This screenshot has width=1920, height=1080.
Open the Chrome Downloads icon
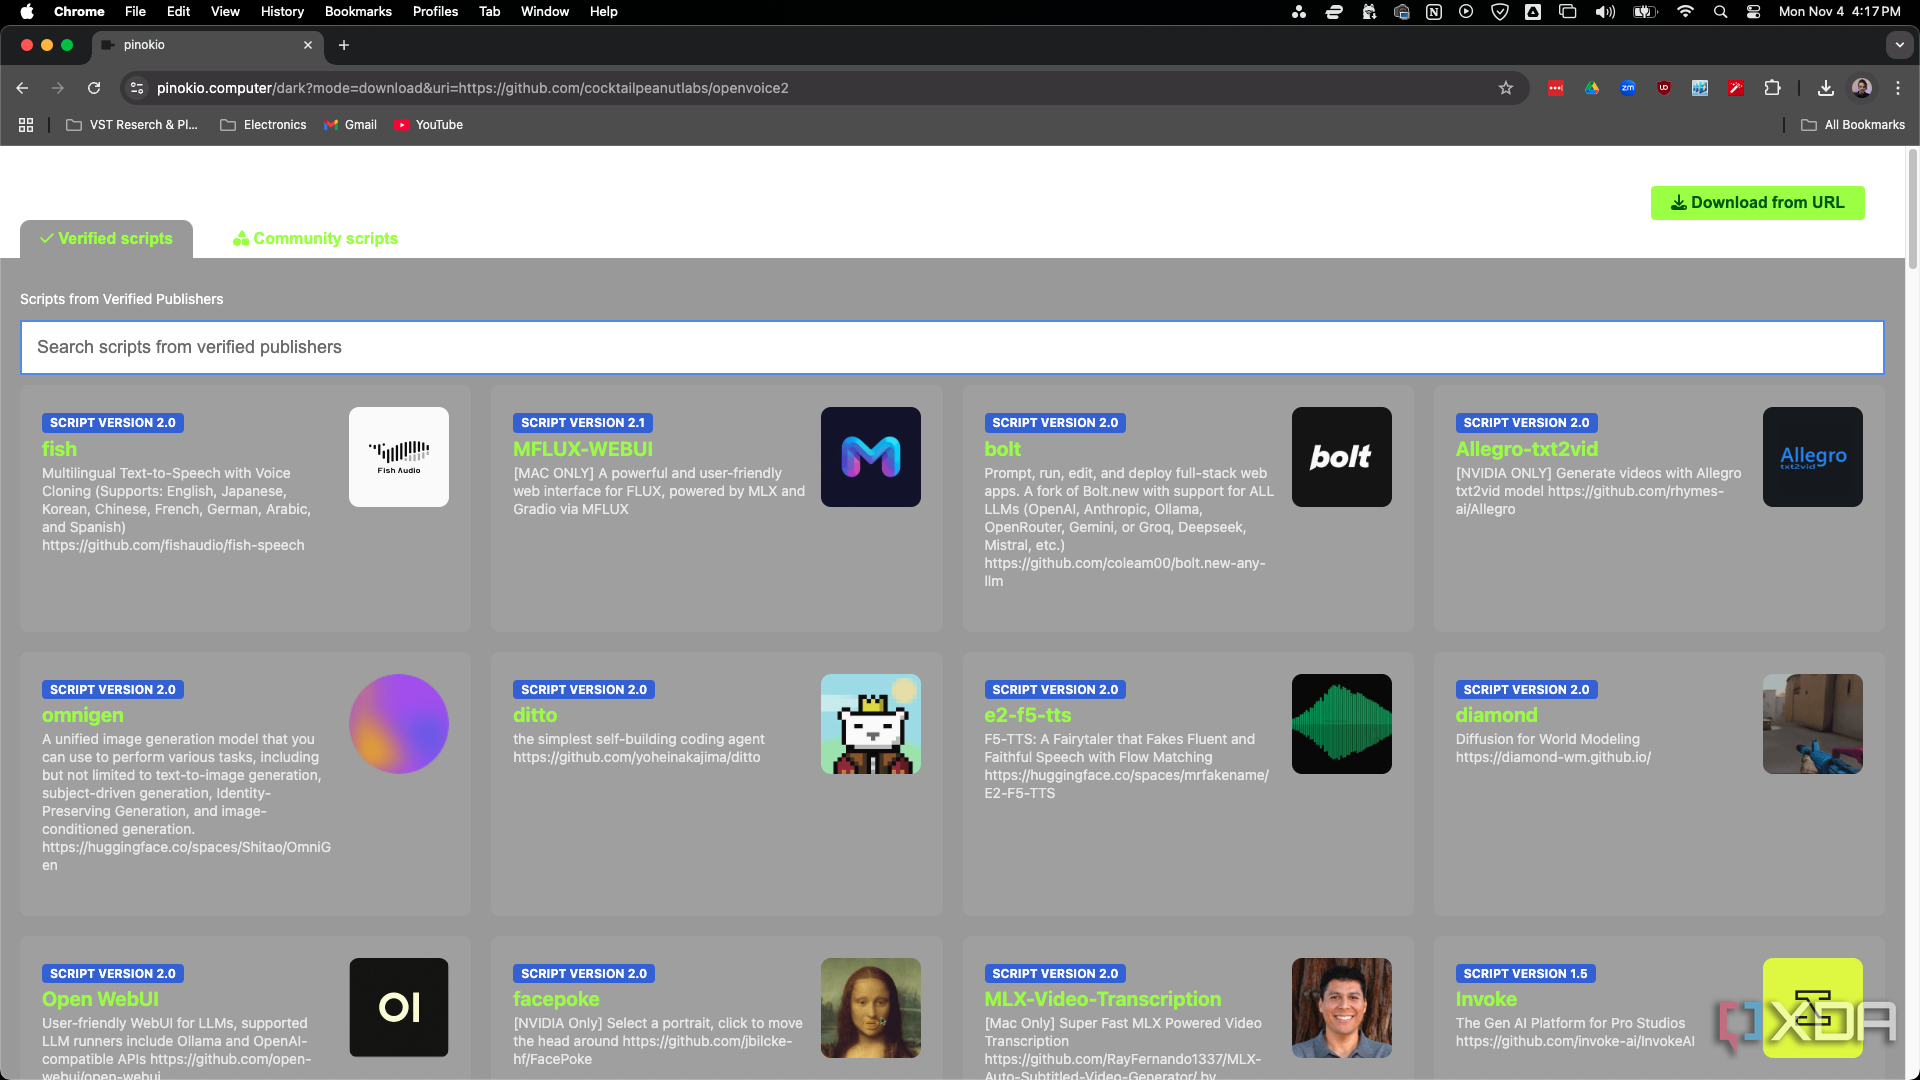click(1826, 88)
